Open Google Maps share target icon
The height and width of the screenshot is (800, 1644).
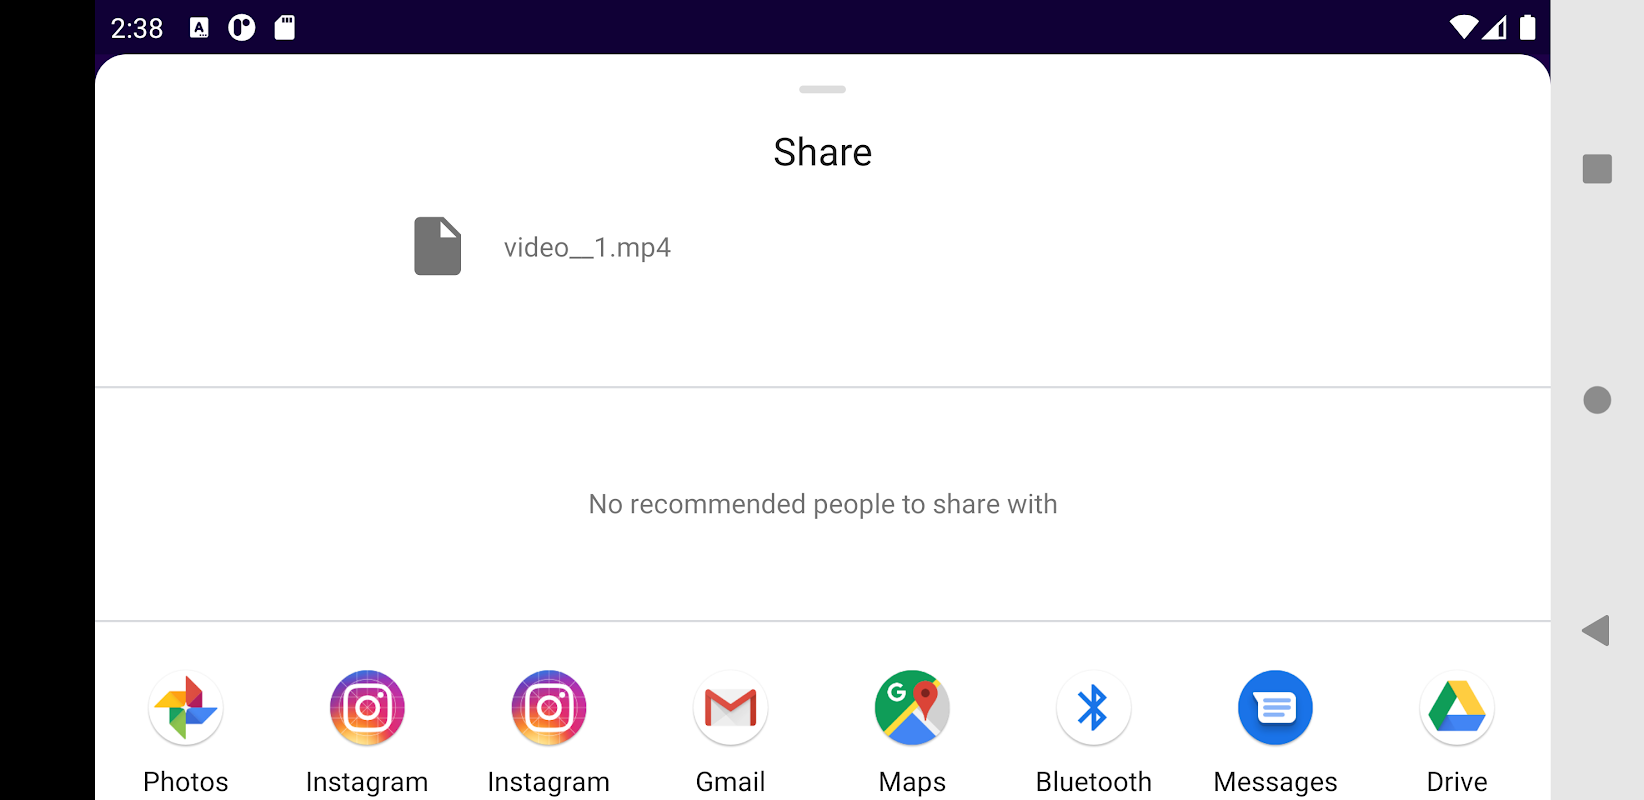[x=912, y=708]
